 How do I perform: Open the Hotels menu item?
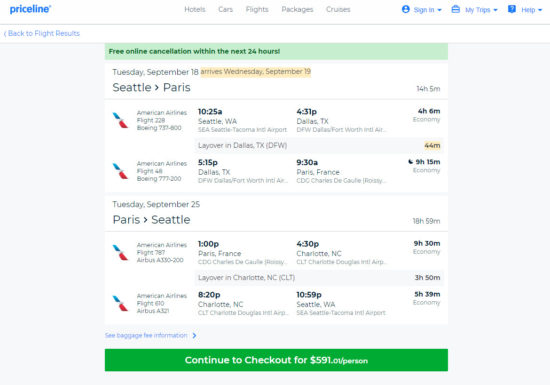(195, 9)
